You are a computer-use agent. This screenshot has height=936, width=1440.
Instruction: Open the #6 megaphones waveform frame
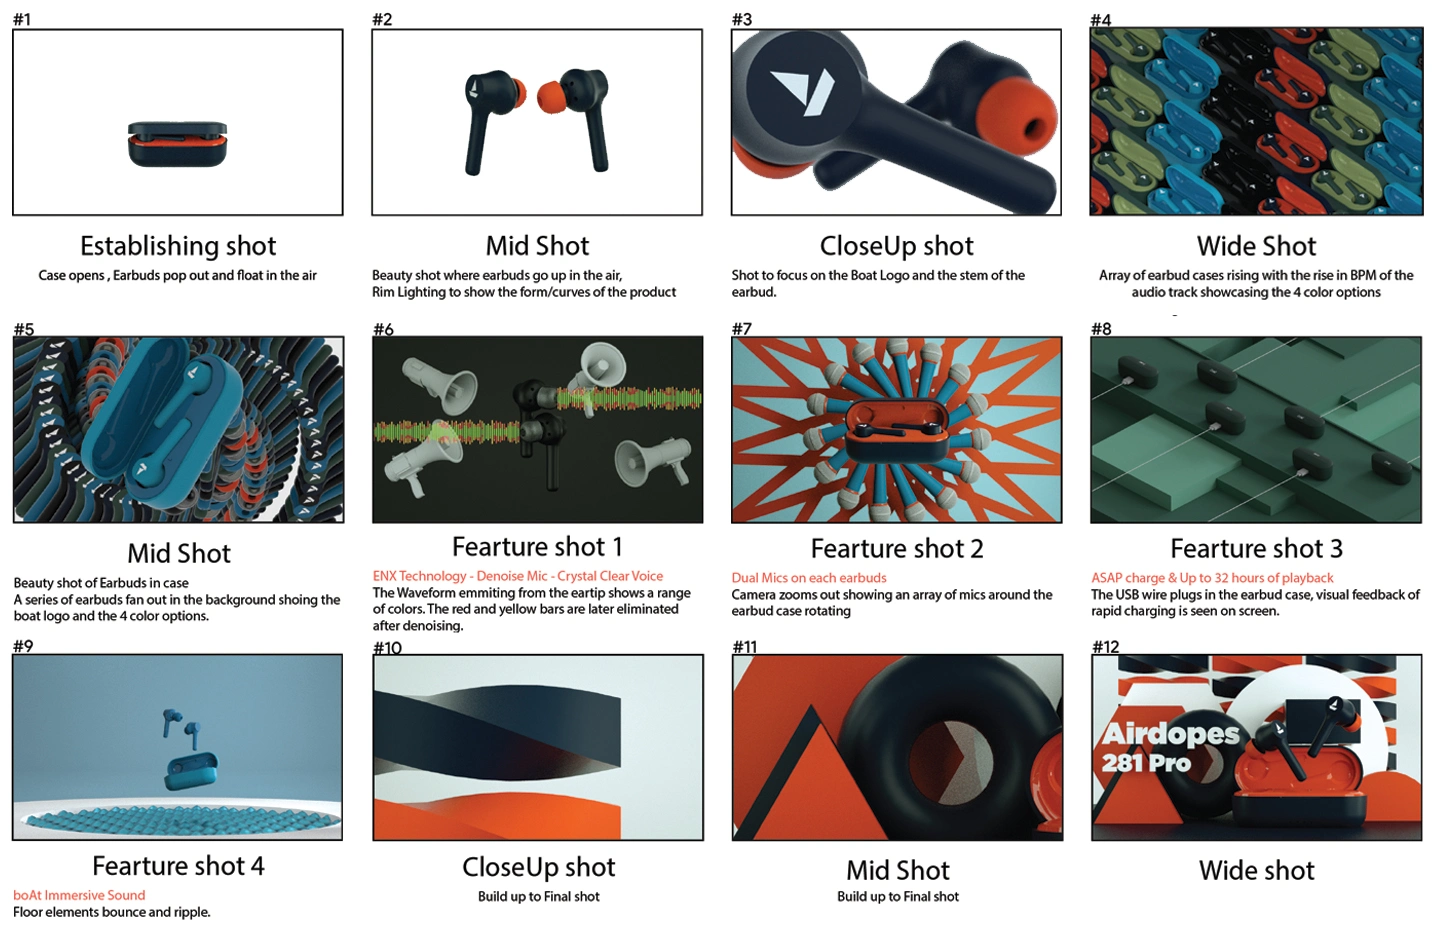(537, 429)
